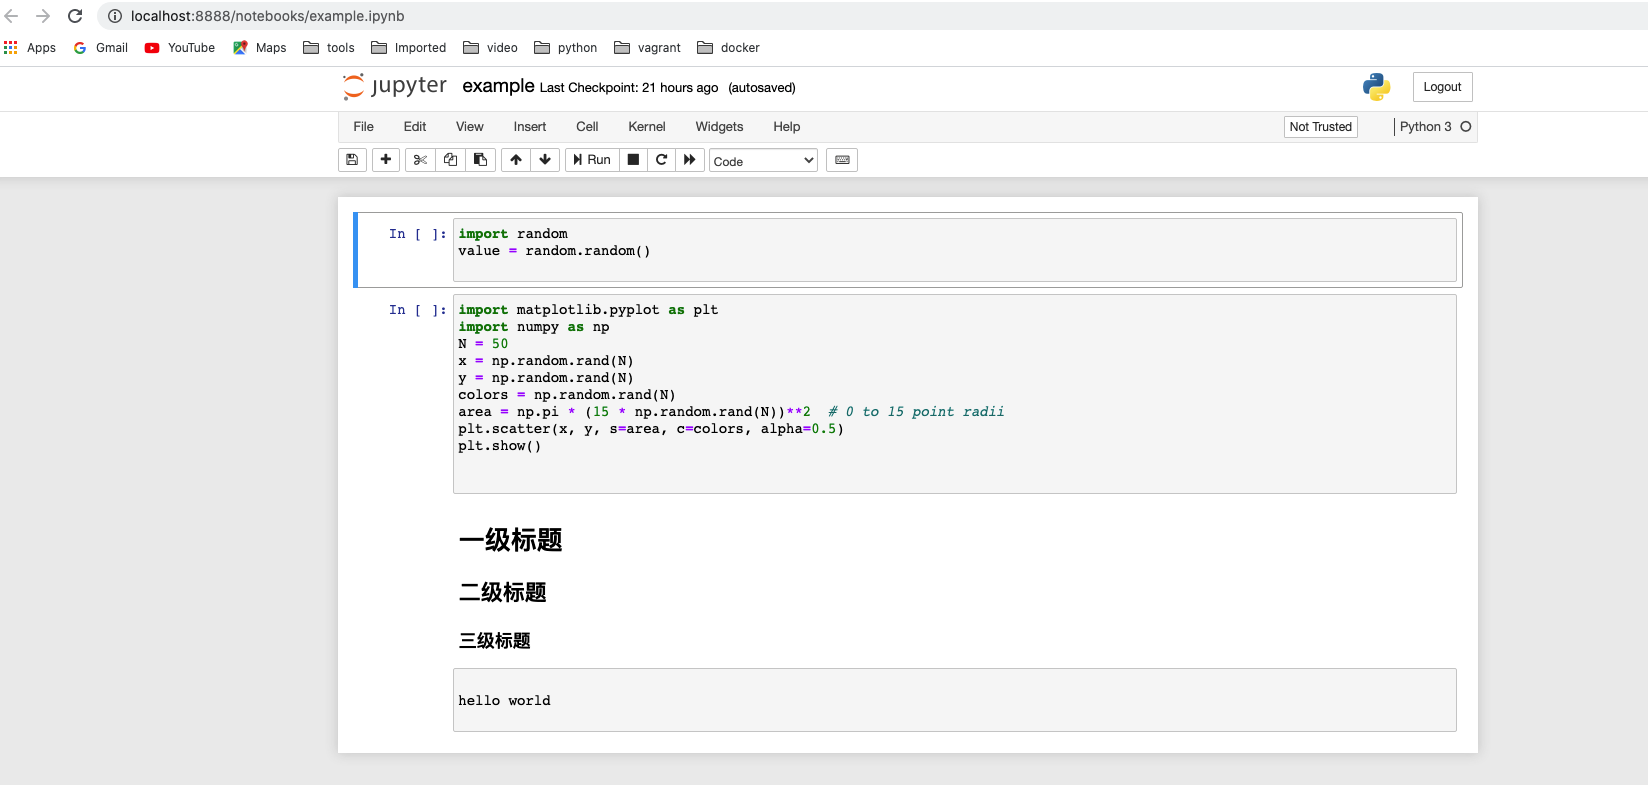The image size is (1648, 785).
Task: Open the tools bookmark folder
Action: click(x=329, y=48)
